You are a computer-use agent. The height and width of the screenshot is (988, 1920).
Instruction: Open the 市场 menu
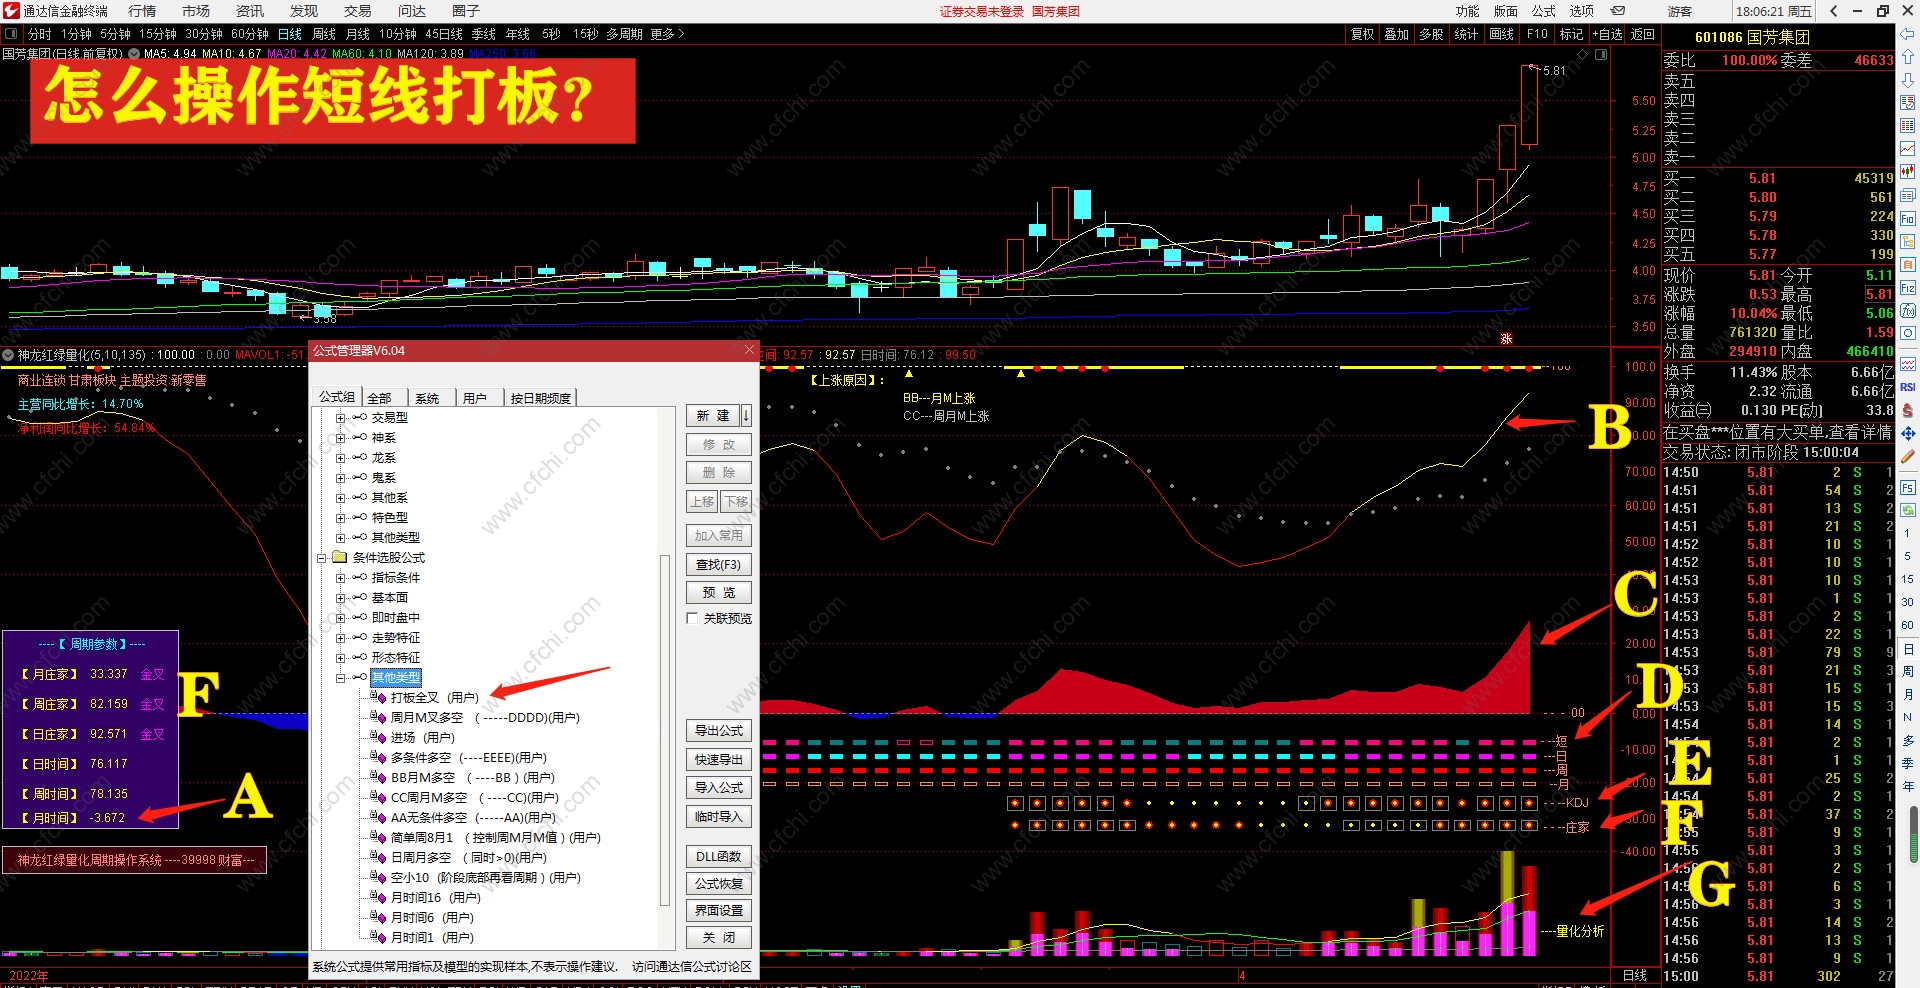pyautogui.click(x=196, y=11)
